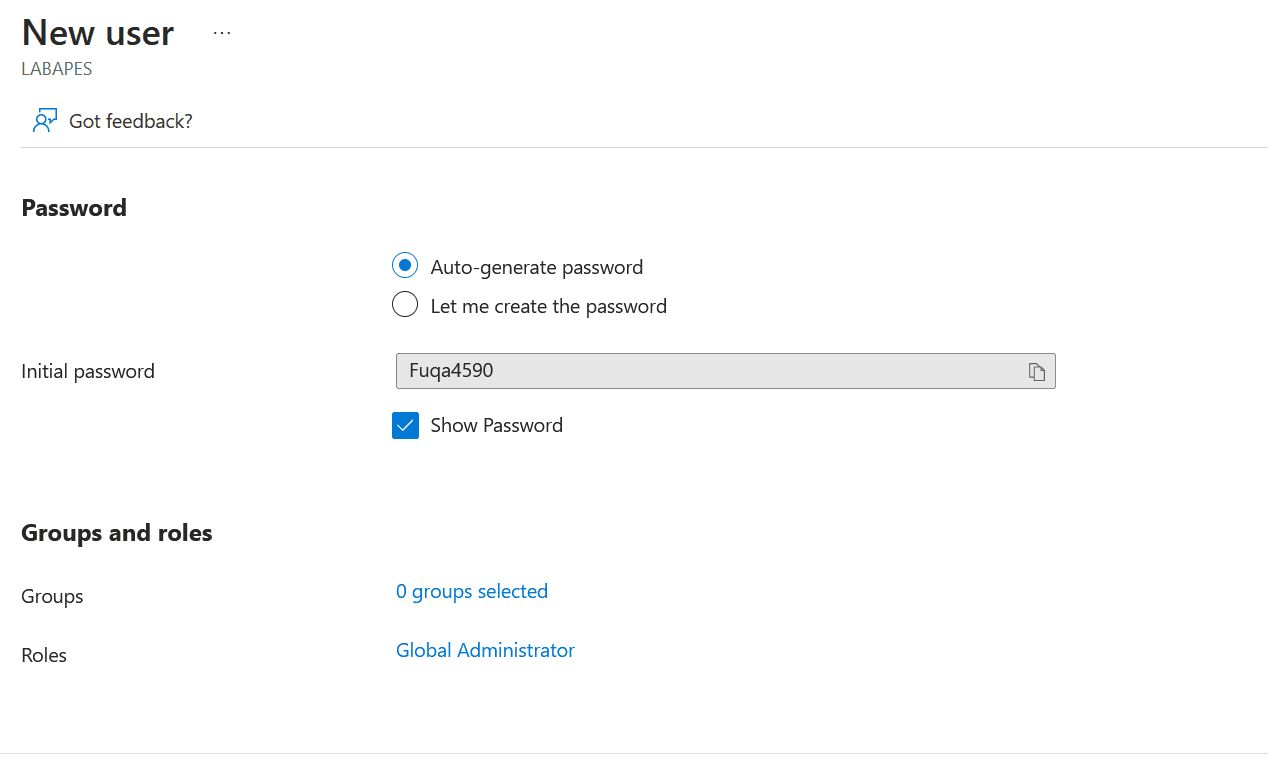The width and height of the screenshot is (1268, 761).
Task: Click the LABAPES tenant name subtitle
Action: 57,70
